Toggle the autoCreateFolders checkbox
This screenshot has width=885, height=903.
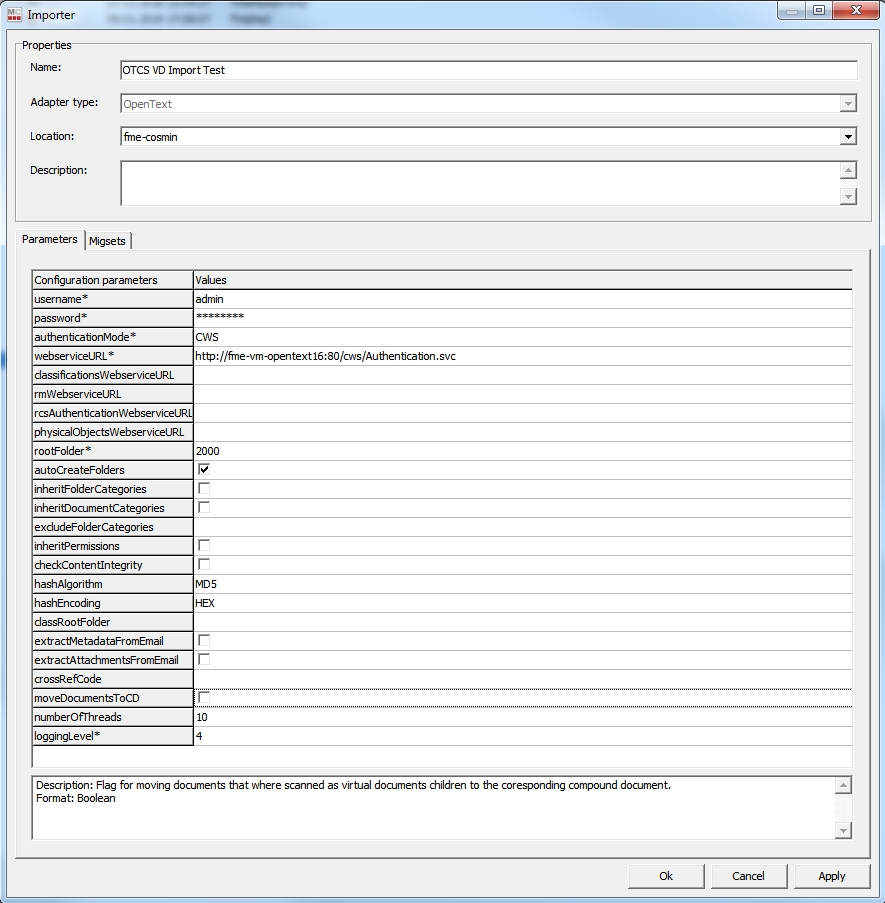pos(204,470)
